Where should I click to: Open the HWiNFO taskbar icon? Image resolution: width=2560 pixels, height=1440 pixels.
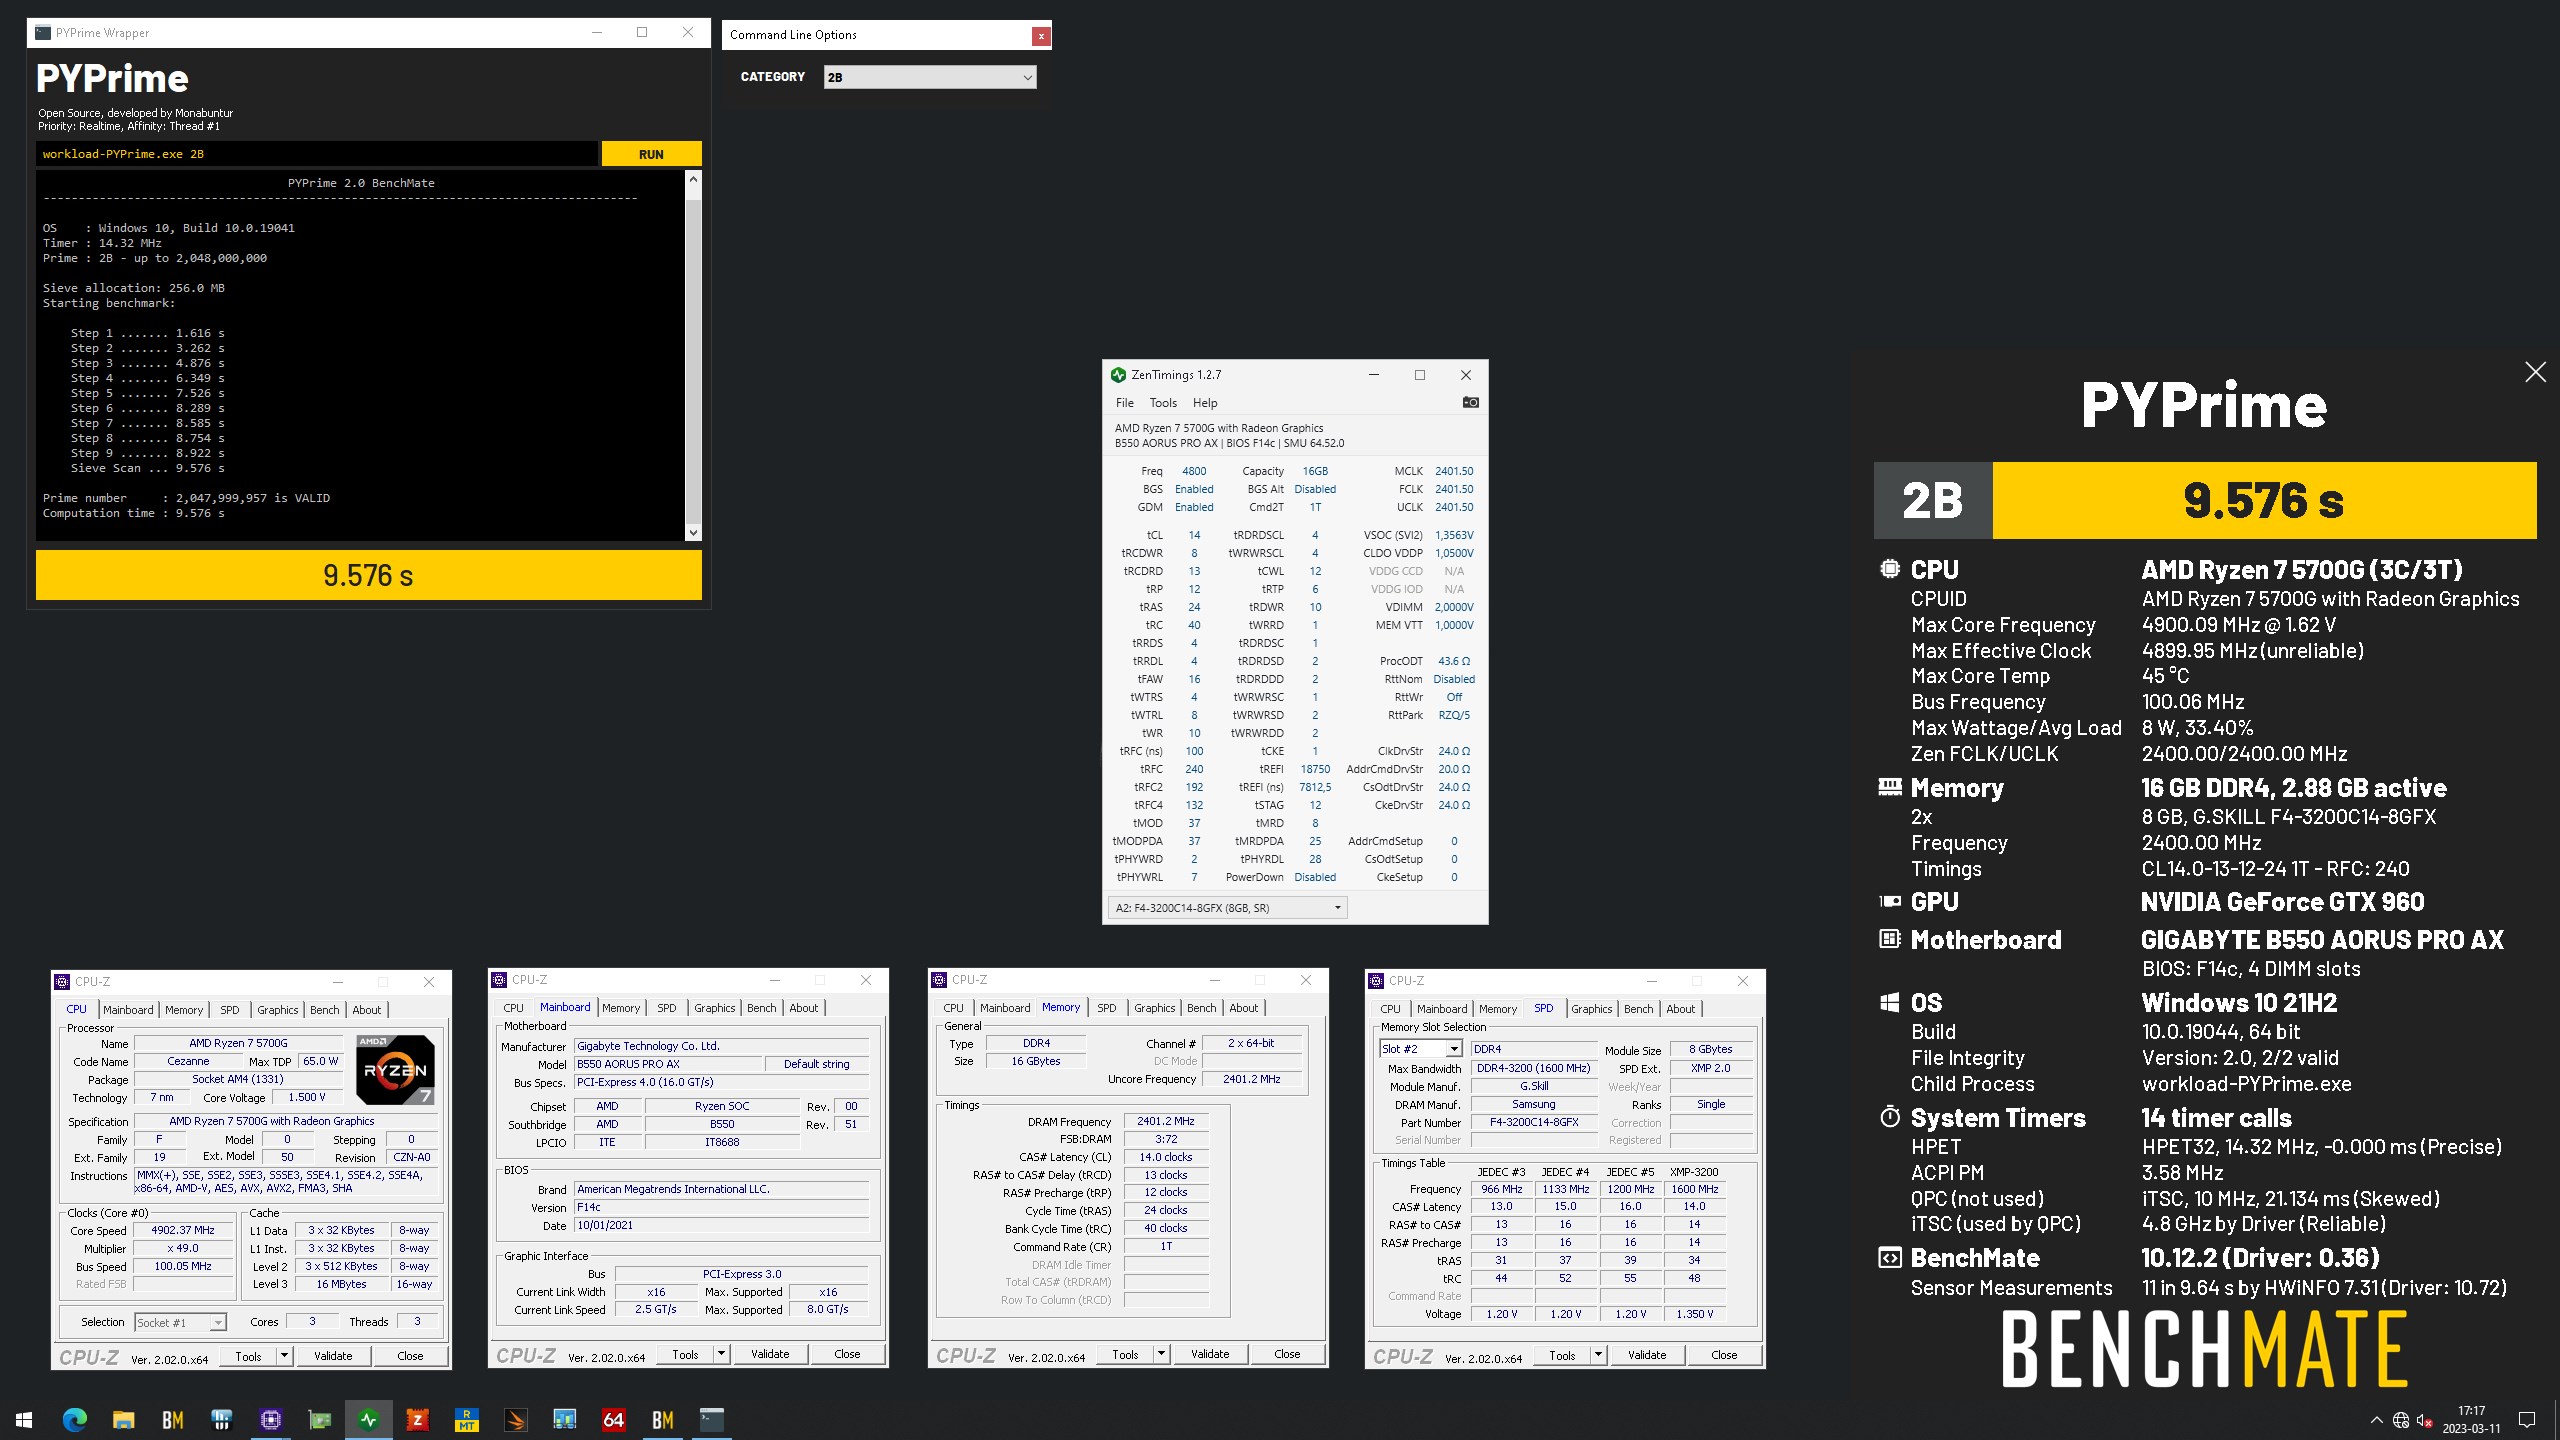click(x=221, y=1419)
